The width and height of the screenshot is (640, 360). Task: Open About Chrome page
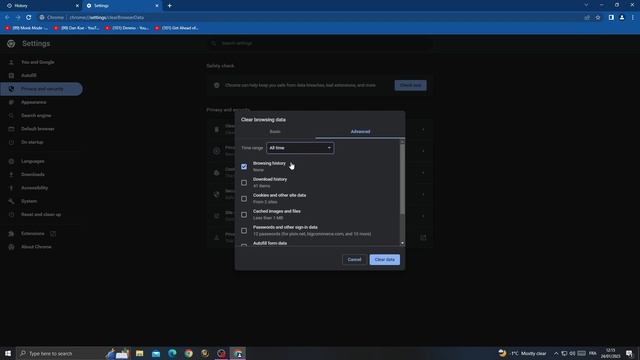[36, 247]
